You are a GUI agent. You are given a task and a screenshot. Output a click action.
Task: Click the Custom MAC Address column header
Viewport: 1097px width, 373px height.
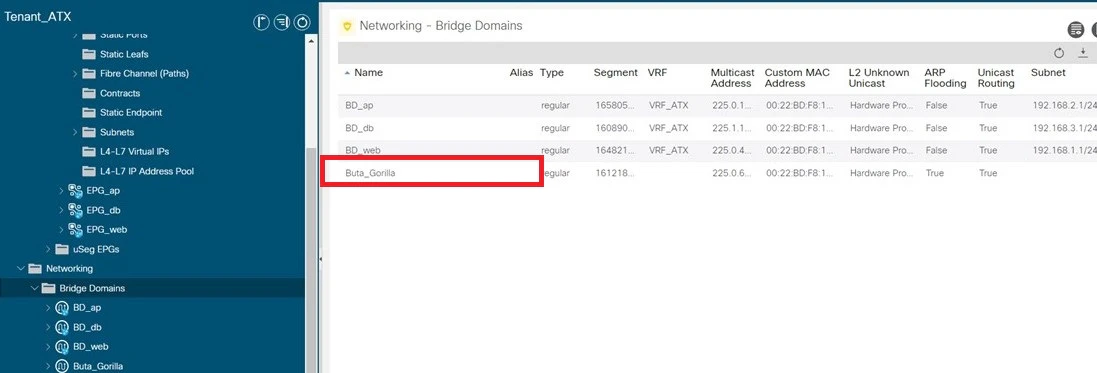coord(798,78)
